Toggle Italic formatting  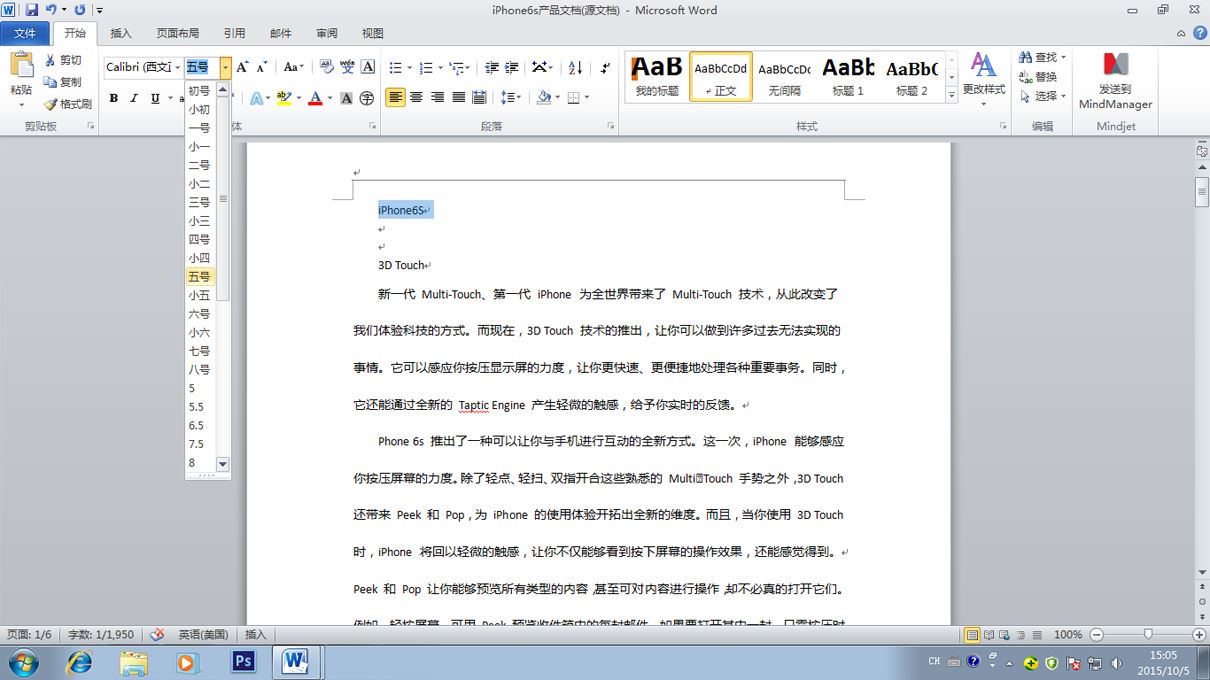point(134,98)
